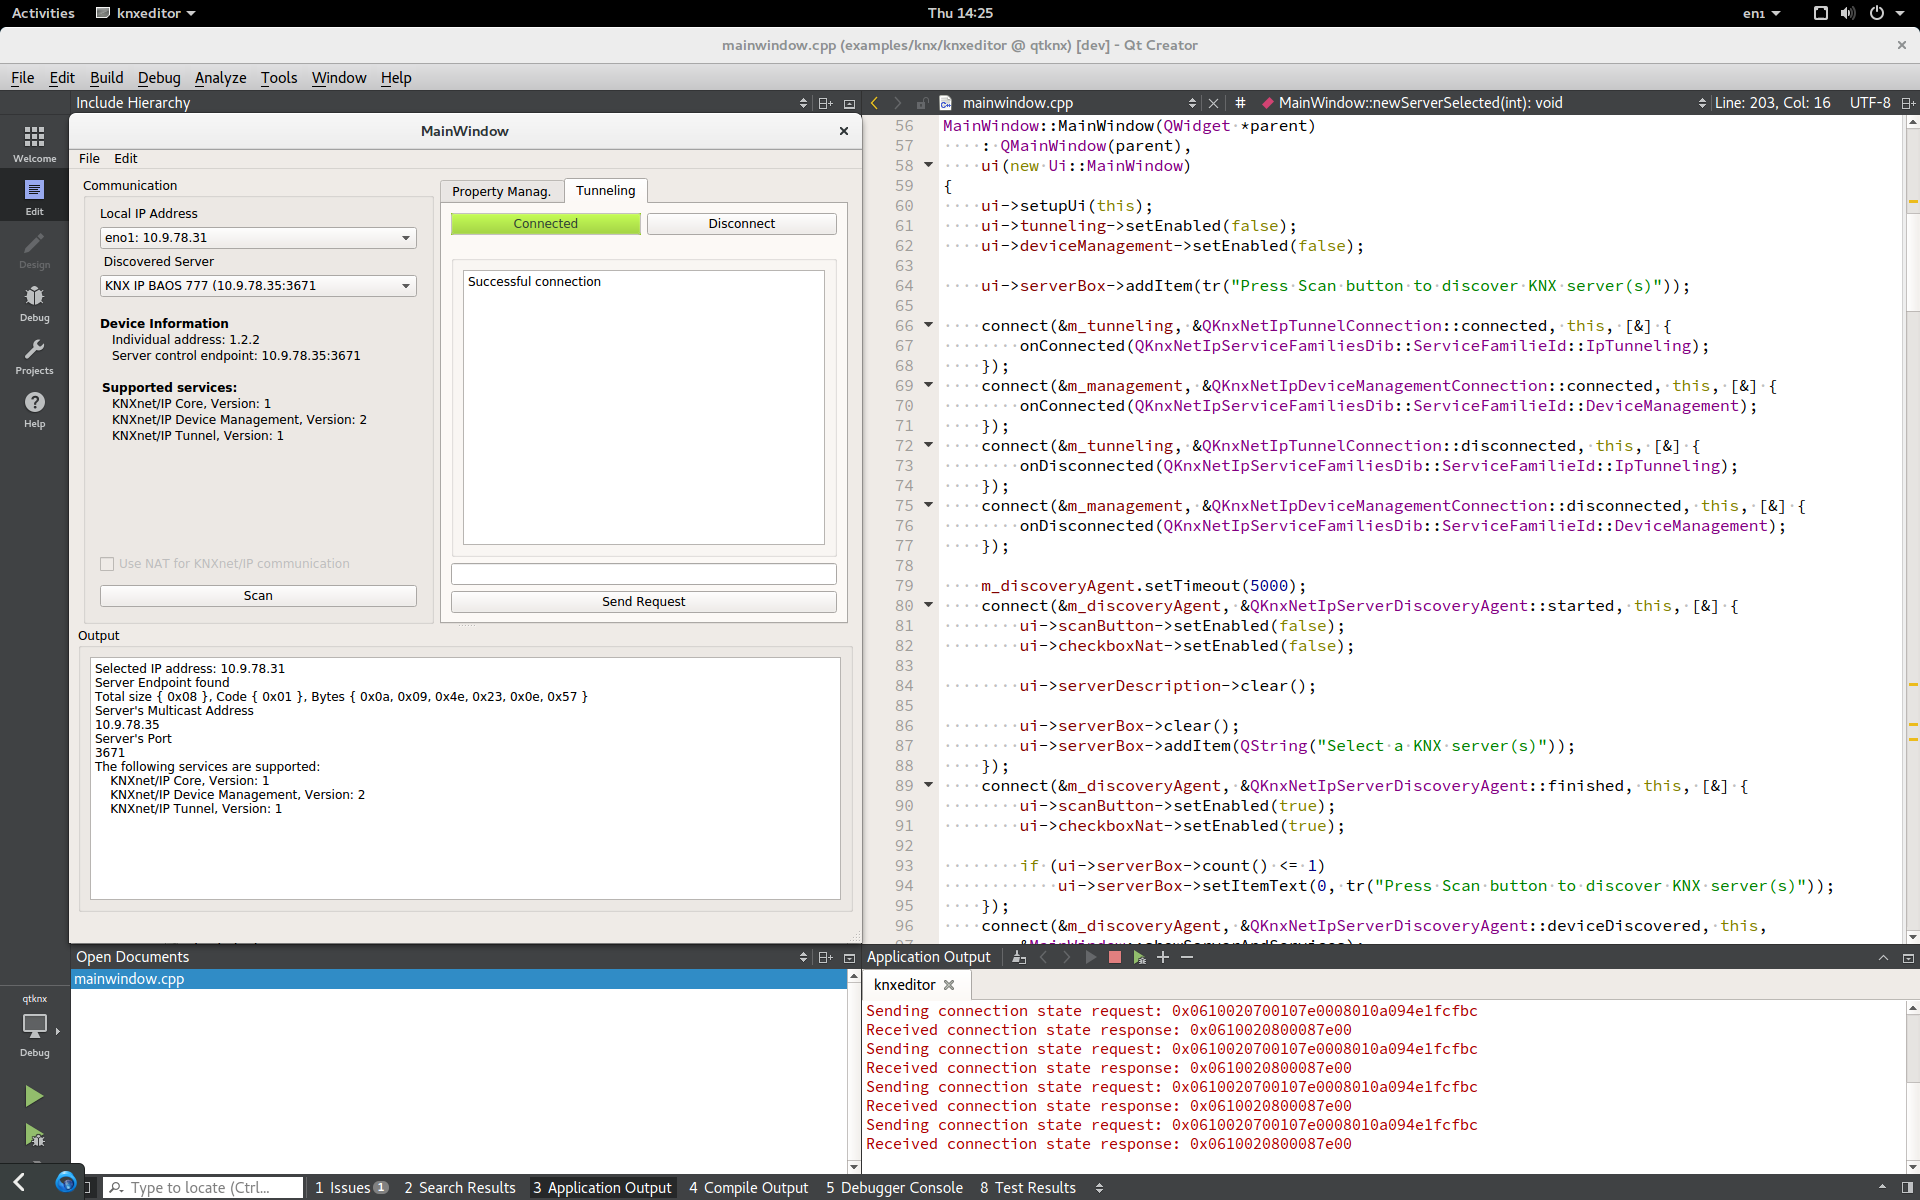The image size is (1920, 1200).
Task: Open Local IP Address dropdown
Action: 258,238
